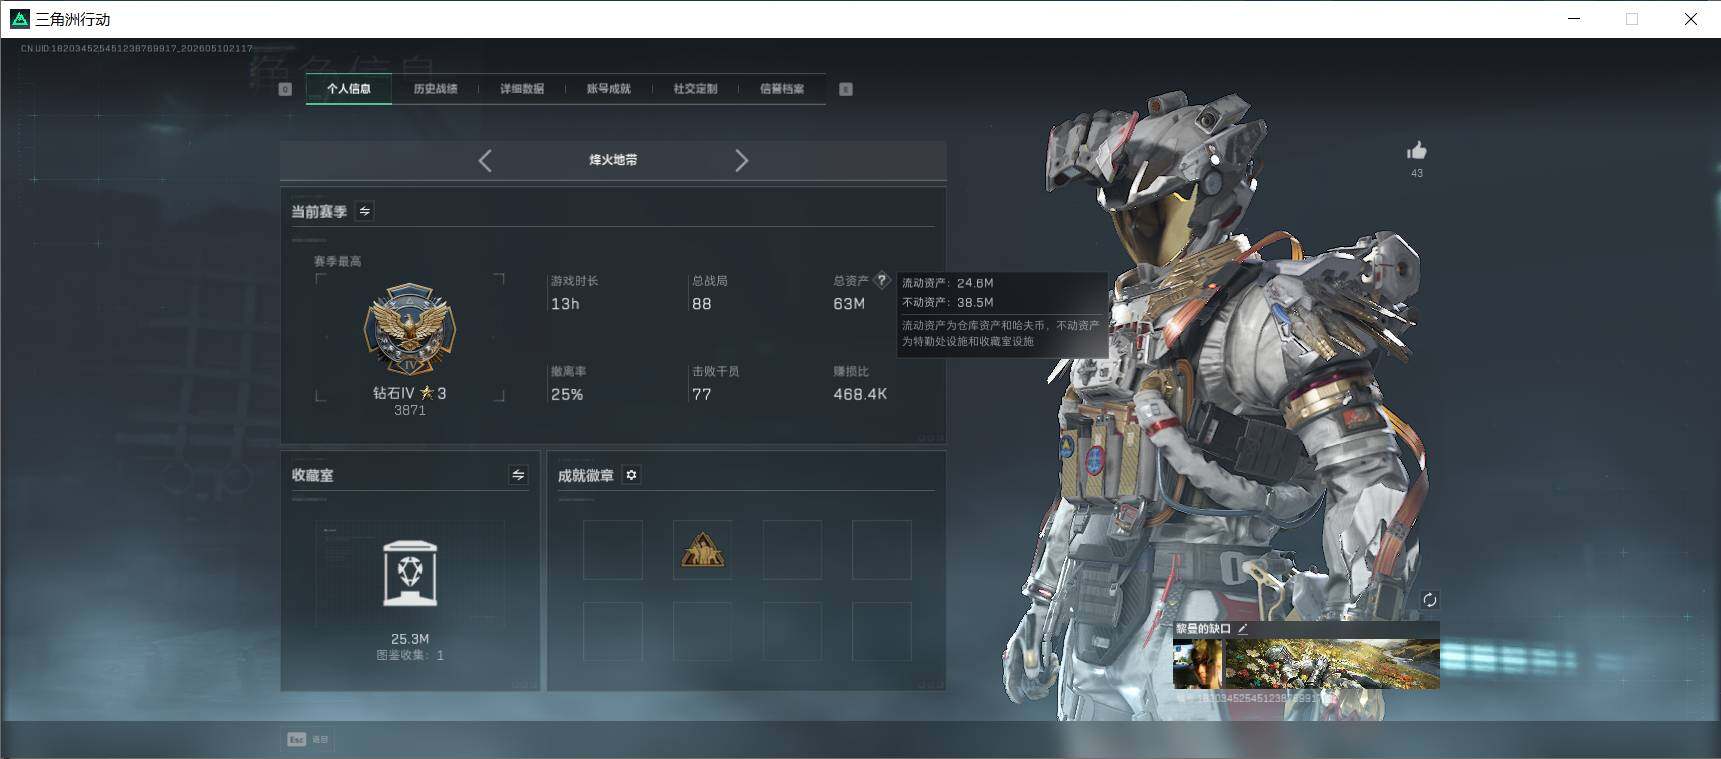Click the 当前赛季 section heading
Image resolution: width=1721 pixels, height=759 pixels.
[x=319, y=212]
